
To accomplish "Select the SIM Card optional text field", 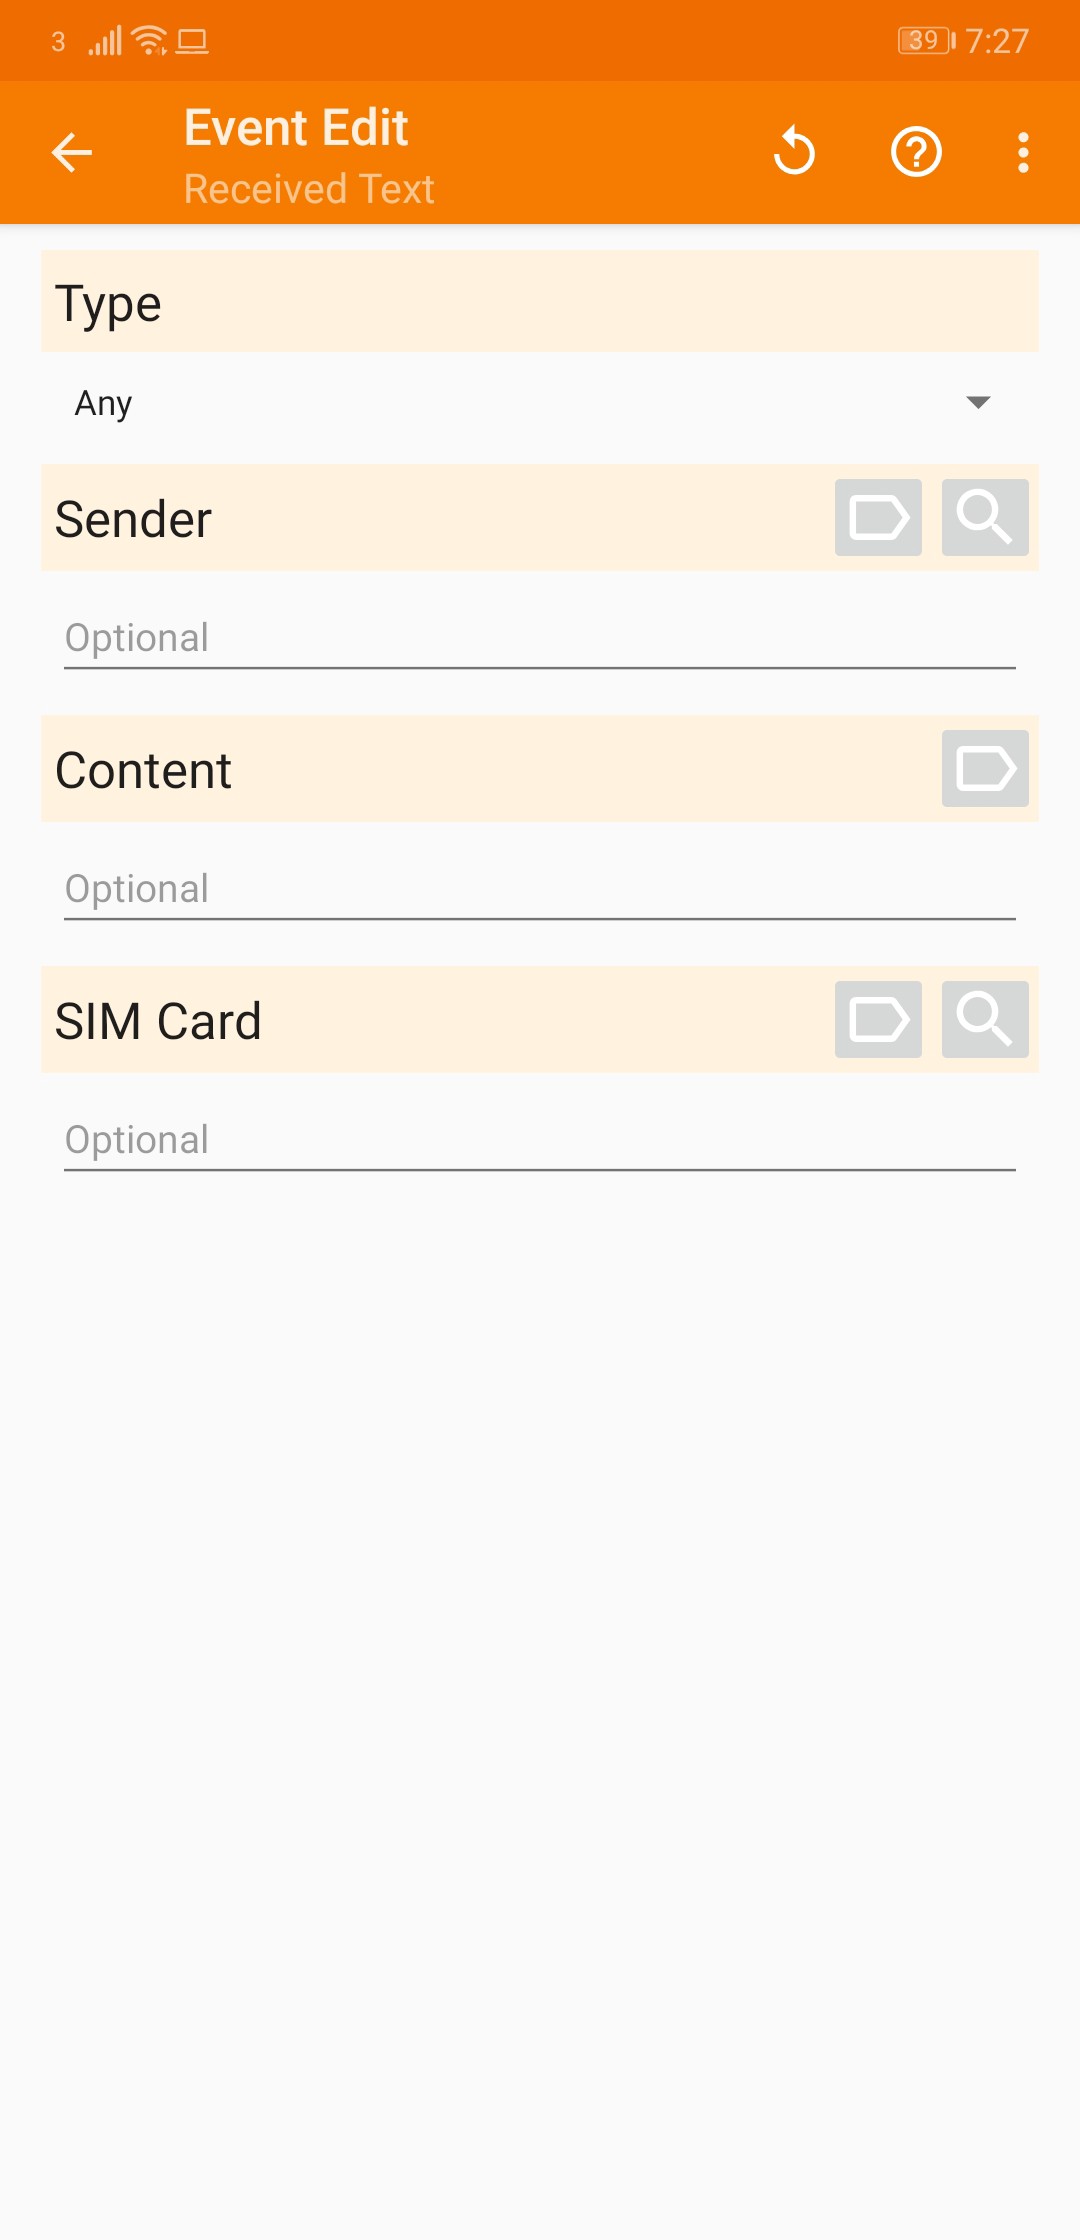I will [540, 1141].
